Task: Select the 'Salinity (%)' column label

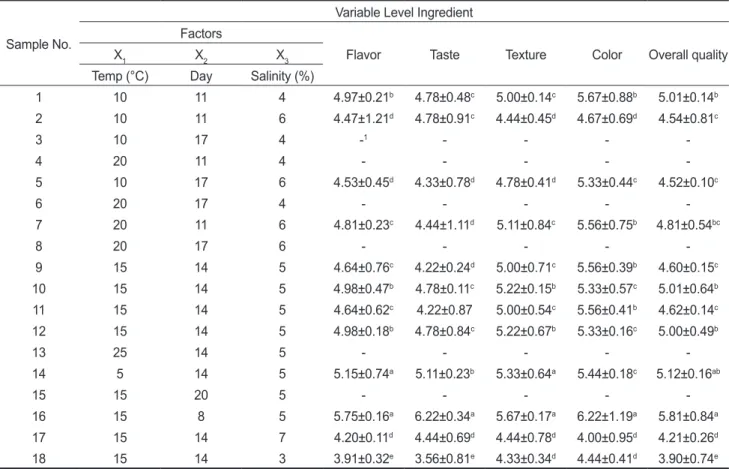Action: (x=282, y=76)
